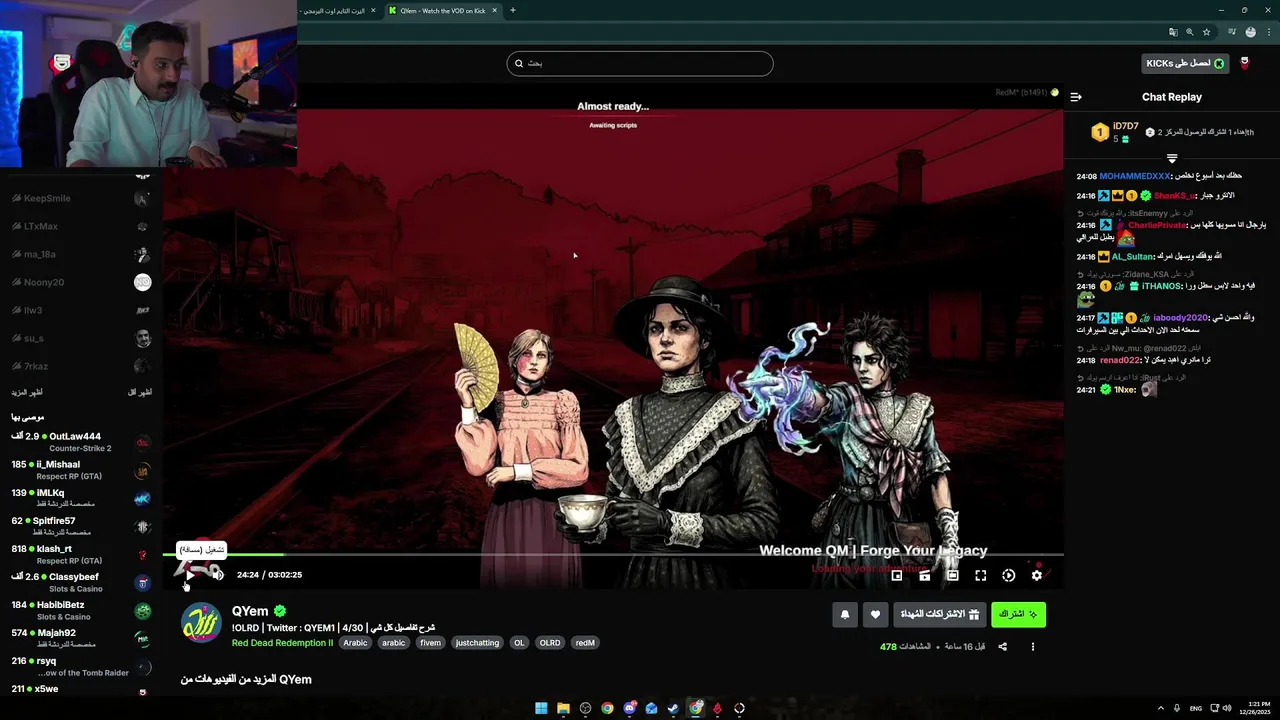Click the green Subscribe button

pos(1019,614)
